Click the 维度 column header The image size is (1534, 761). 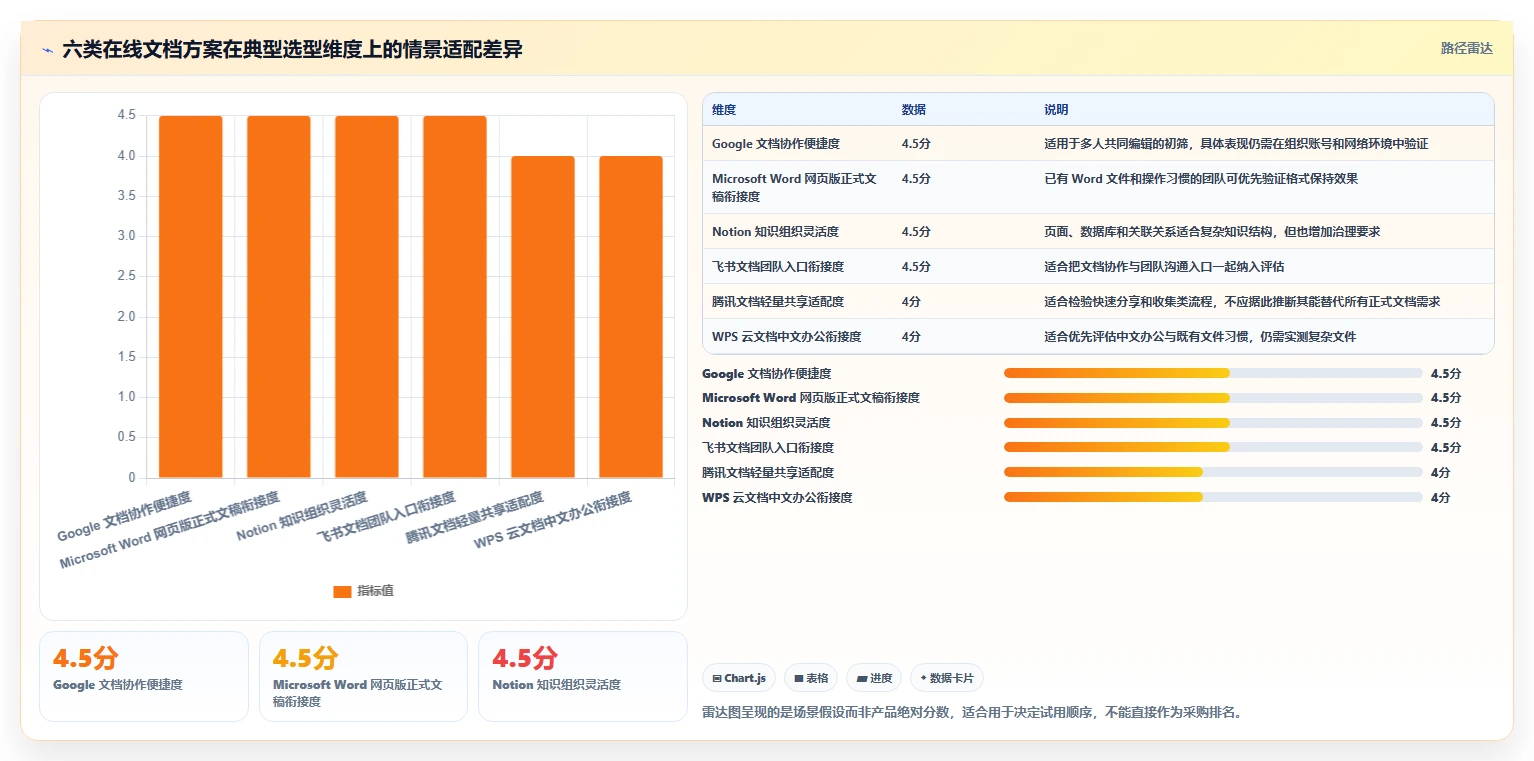click(724, 110)
